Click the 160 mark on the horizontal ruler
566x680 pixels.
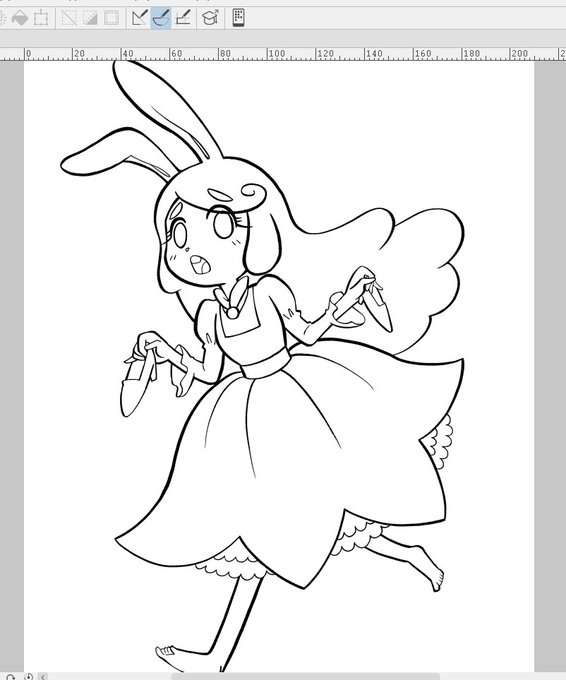(x=422, y=53)
